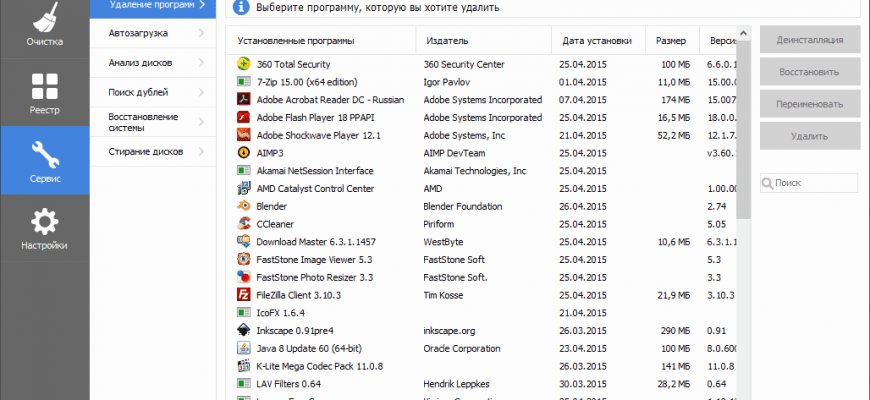Select the K-Lite Mega Codec Pack 11.0.8 name

[x=320, y=366]
